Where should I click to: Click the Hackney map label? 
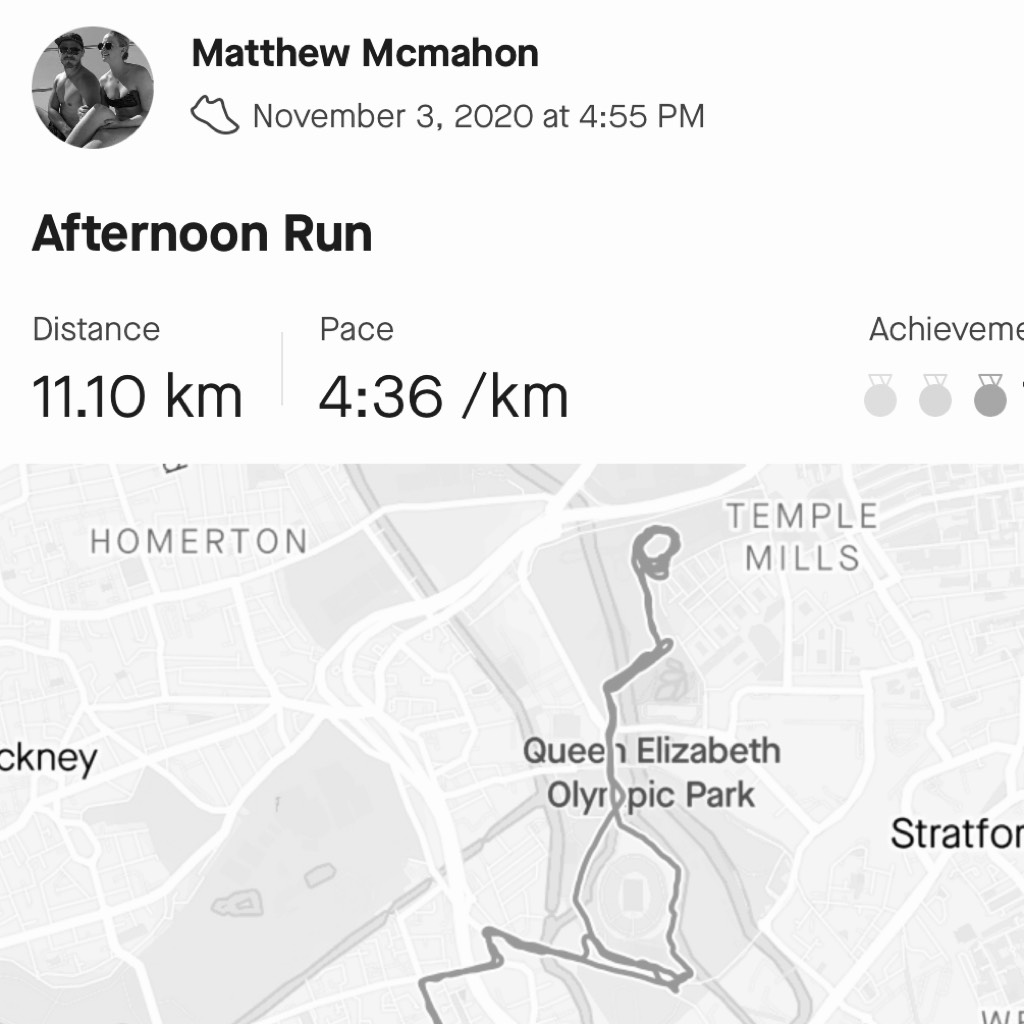[x=48, y=760]
